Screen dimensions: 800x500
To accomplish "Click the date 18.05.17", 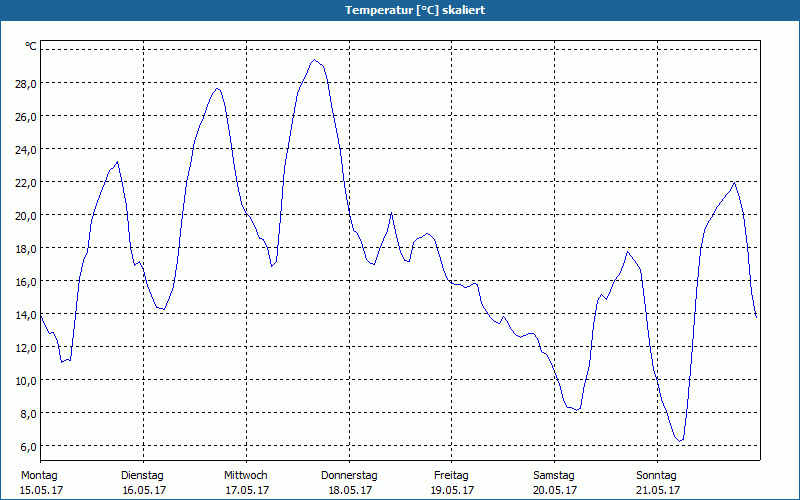I will [351, 490].
